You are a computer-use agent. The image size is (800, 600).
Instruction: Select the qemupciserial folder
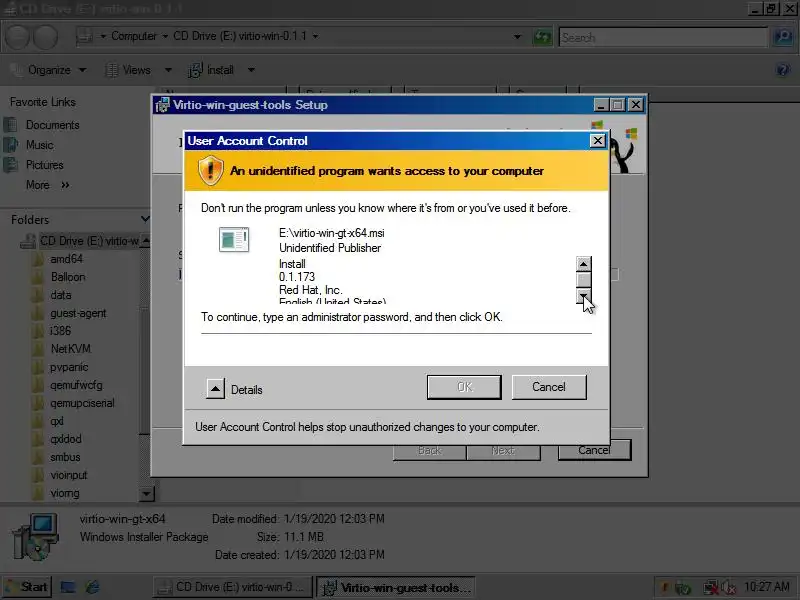click(x=82, y=403)
